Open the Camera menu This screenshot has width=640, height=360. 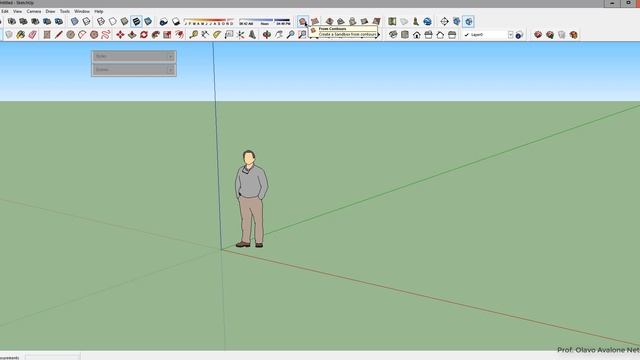pos(34,11)
